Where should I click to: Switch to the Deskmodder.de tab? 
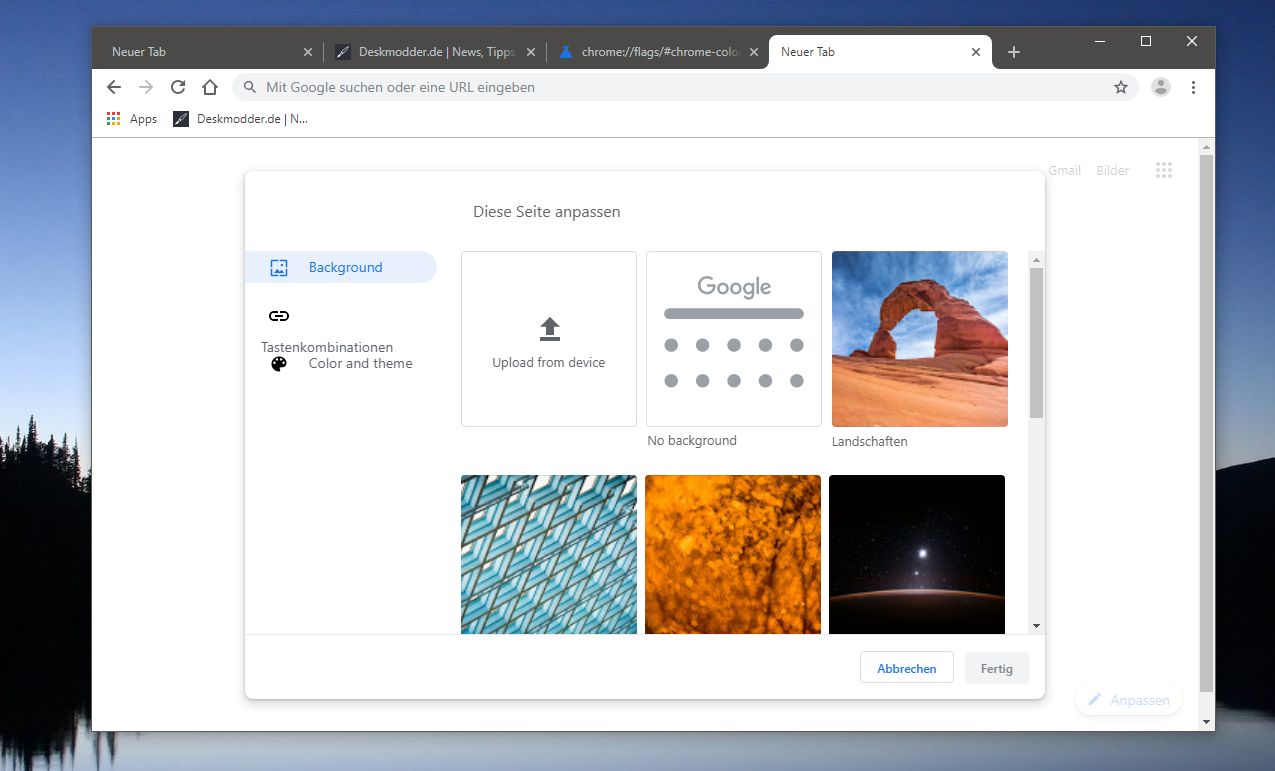tap(434, 52)
